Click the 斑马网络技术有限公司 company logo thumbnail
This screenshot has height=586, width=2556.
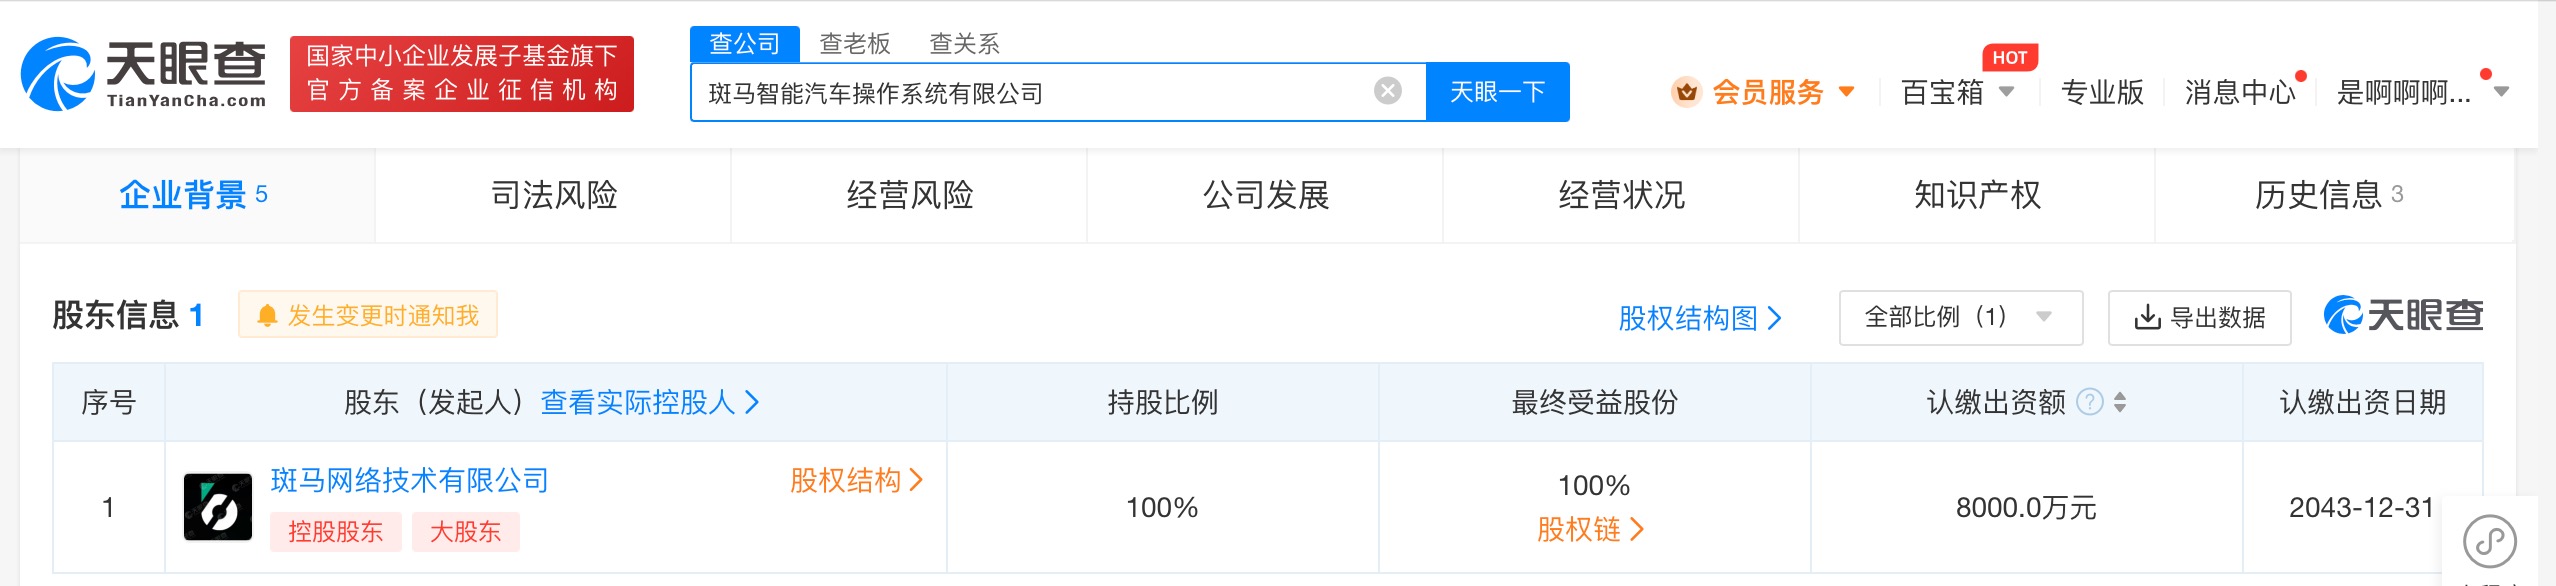pyautogui.click(x=218, y=507)
